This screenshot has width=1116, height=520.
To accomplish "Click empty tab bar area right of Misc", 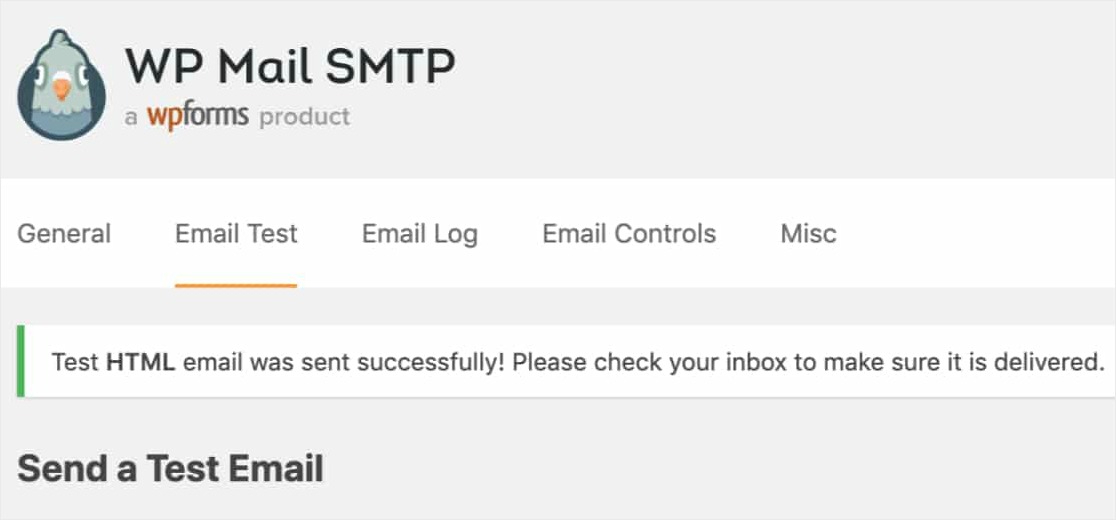I will [x=980, y=234].
